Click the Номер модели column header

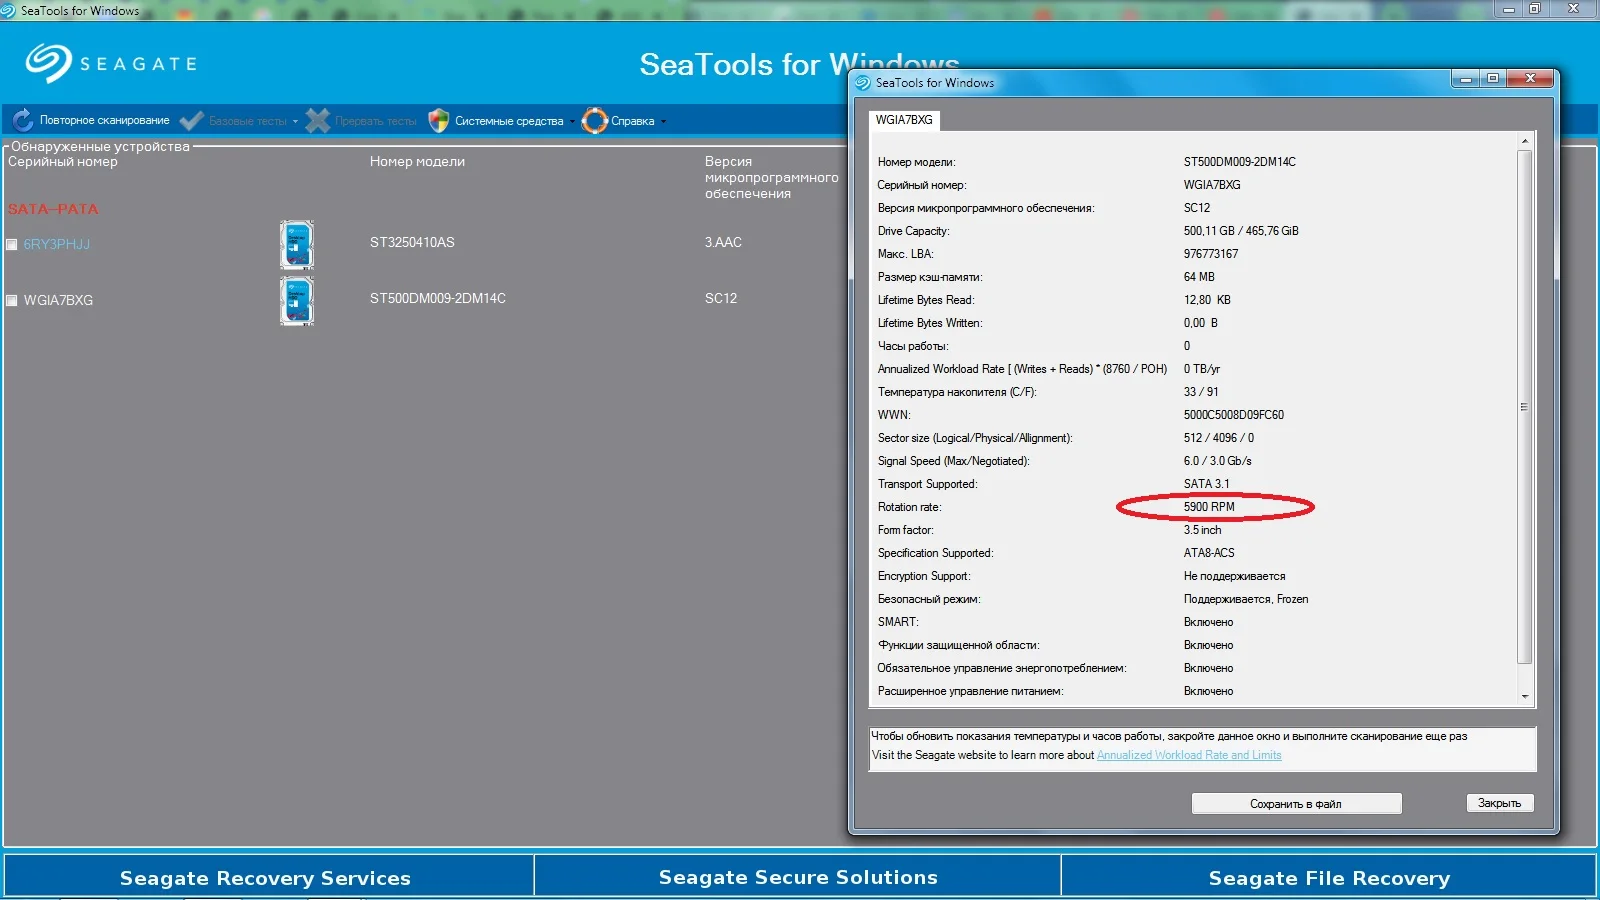click(x=417, y=162)
